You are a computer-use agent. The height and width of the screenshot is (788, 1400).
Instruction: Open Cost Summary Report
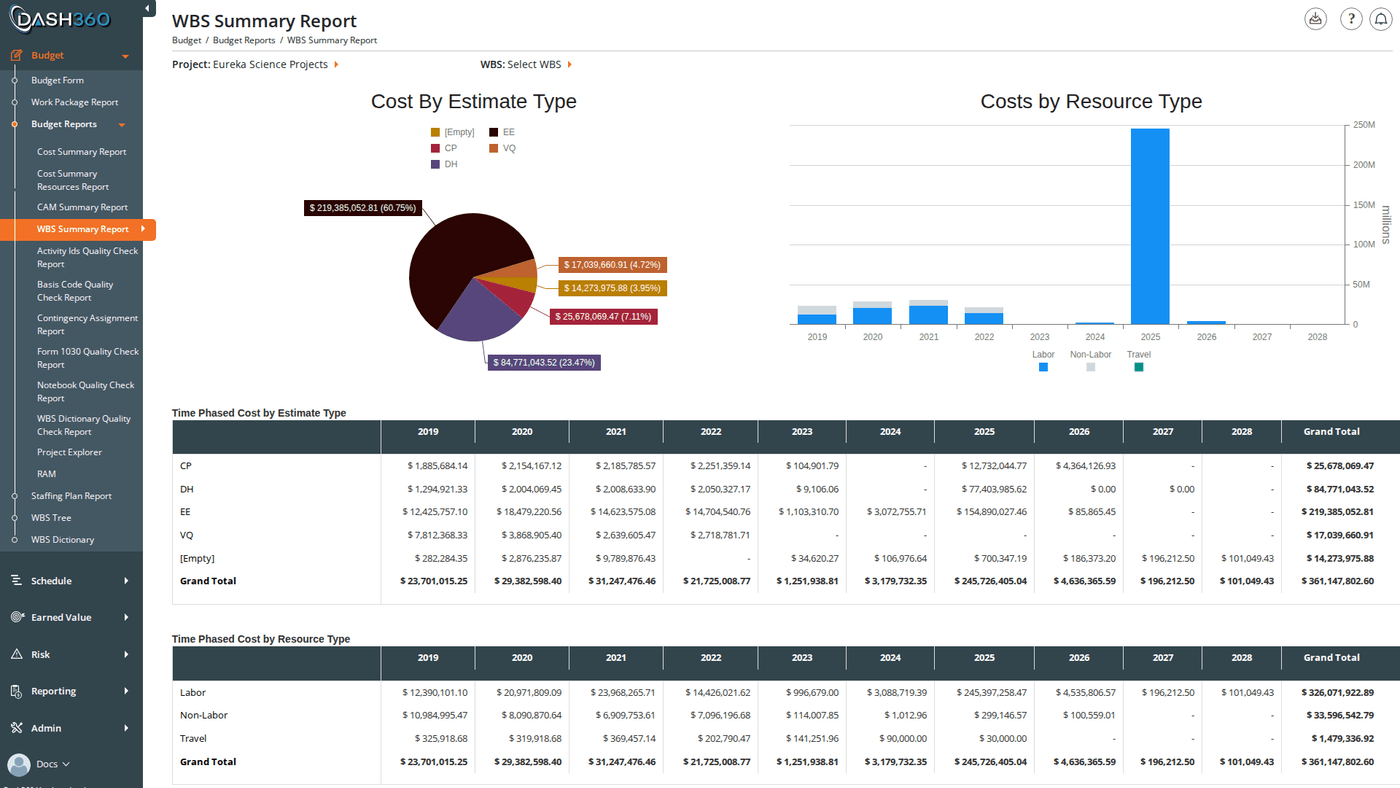(82, 152)
